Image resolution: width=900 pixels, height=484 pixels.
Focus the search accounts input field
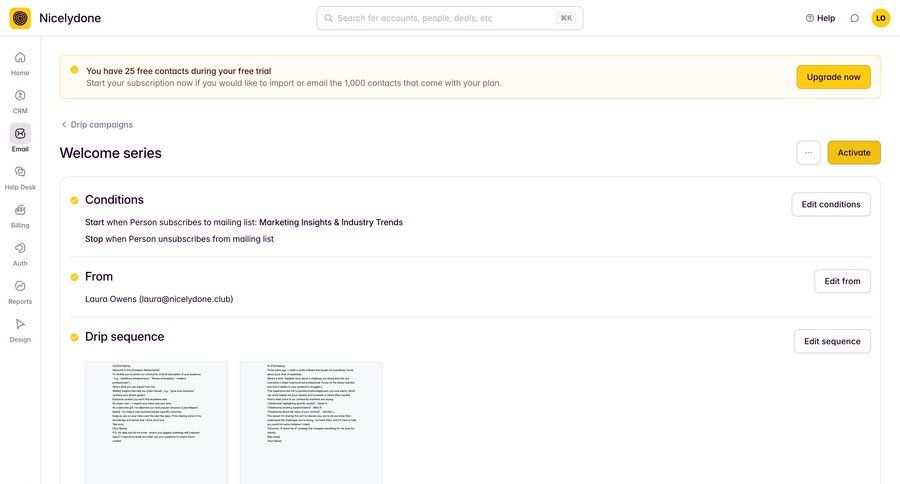click(450, 18)
